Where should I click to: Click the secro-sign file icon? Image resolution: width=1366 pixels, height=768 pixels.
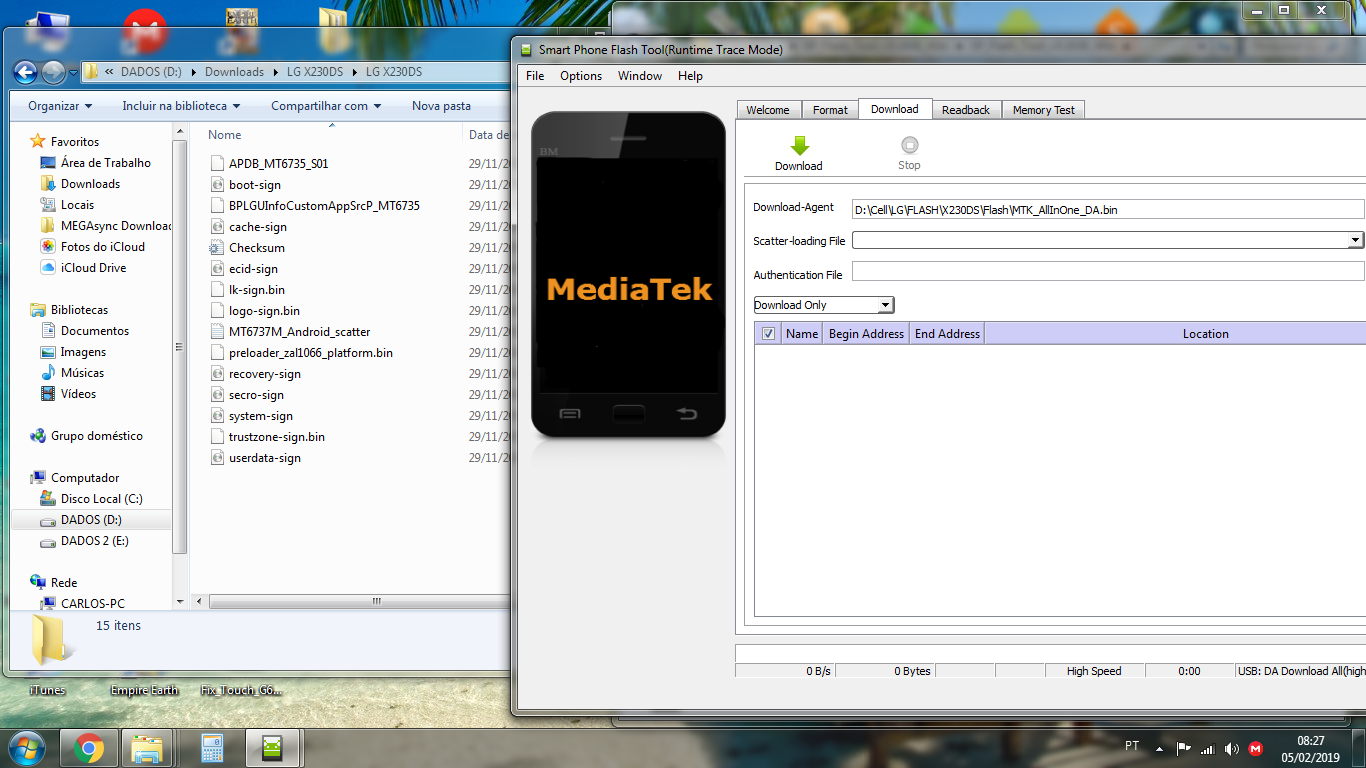(x=218, y=395)
